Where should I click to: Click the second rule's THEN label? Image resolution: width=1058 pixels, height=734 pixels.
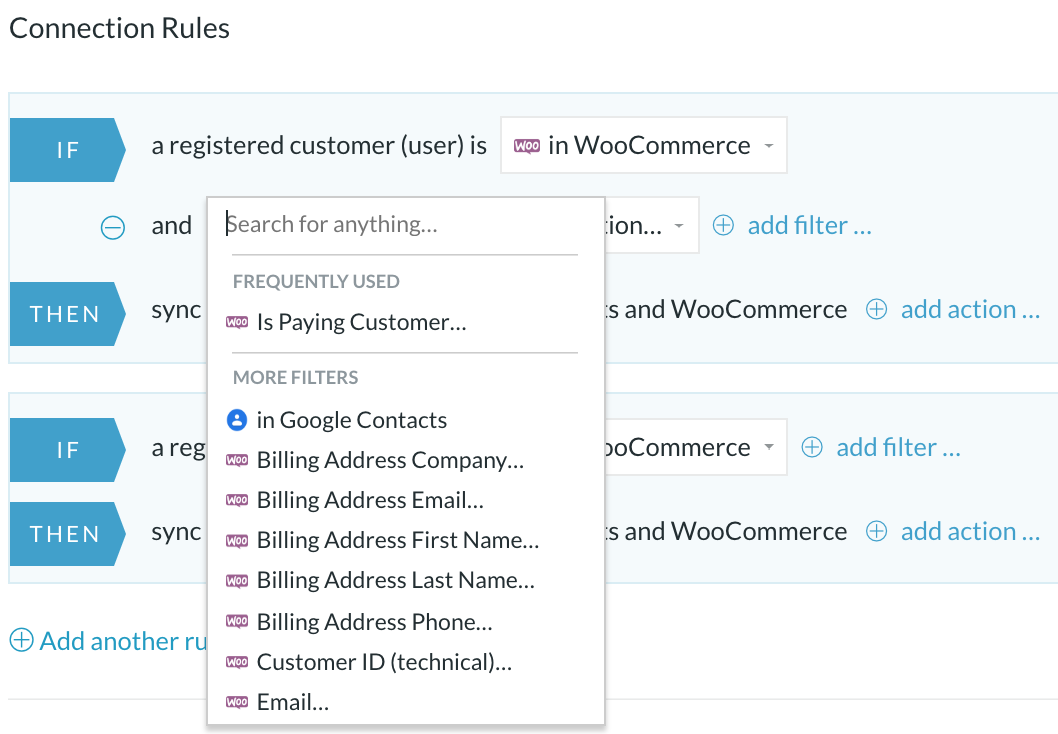(67, 534)
